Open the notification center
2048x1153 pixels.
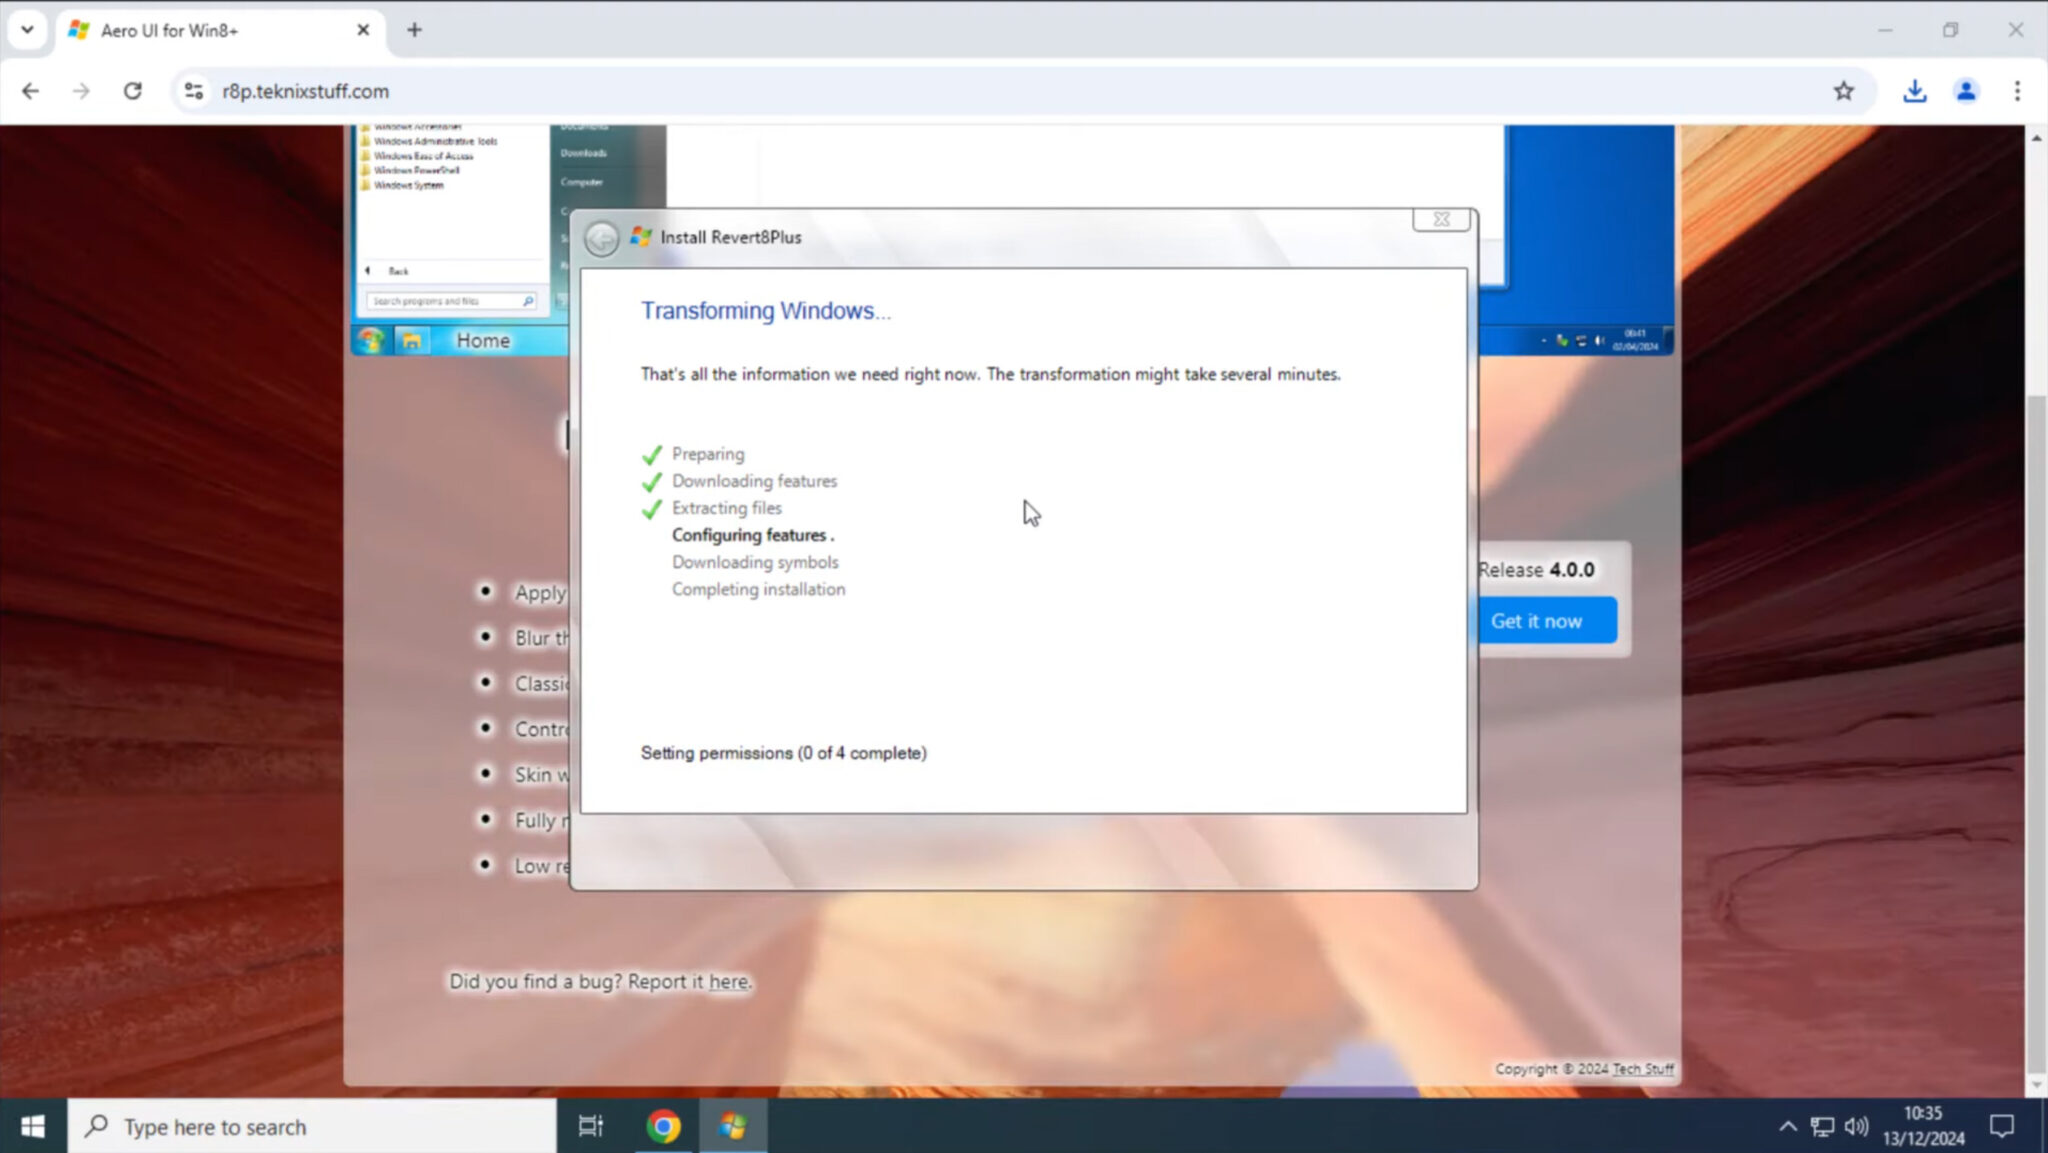click(x=2005, y=1126)
